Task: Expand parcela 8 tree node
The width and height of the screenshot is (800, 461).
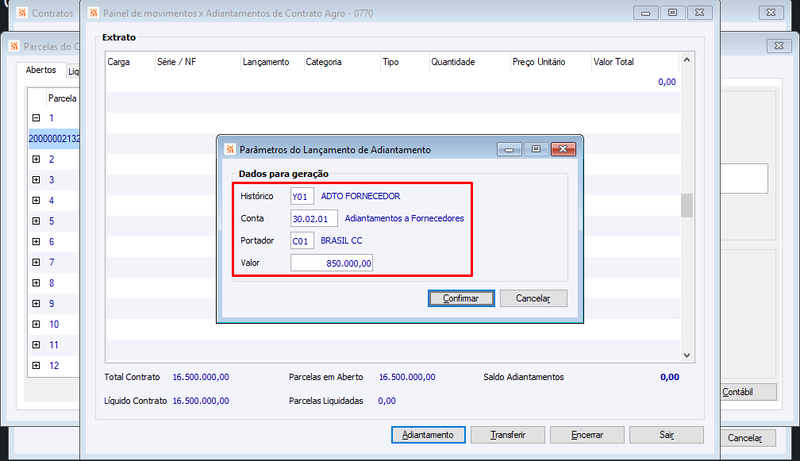Action: [36, 283]
